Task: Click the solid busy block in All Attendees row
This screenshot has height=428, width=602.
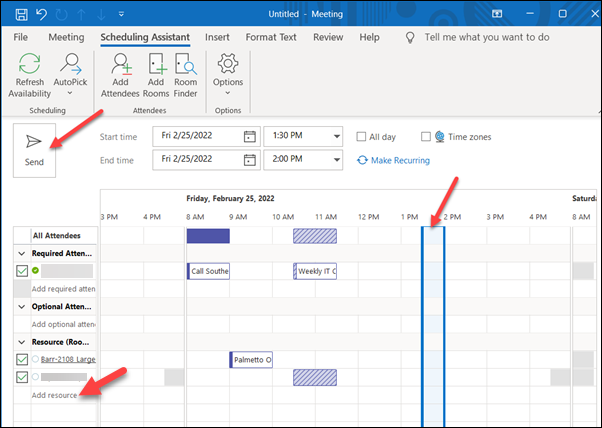Action: pos(208,236)
